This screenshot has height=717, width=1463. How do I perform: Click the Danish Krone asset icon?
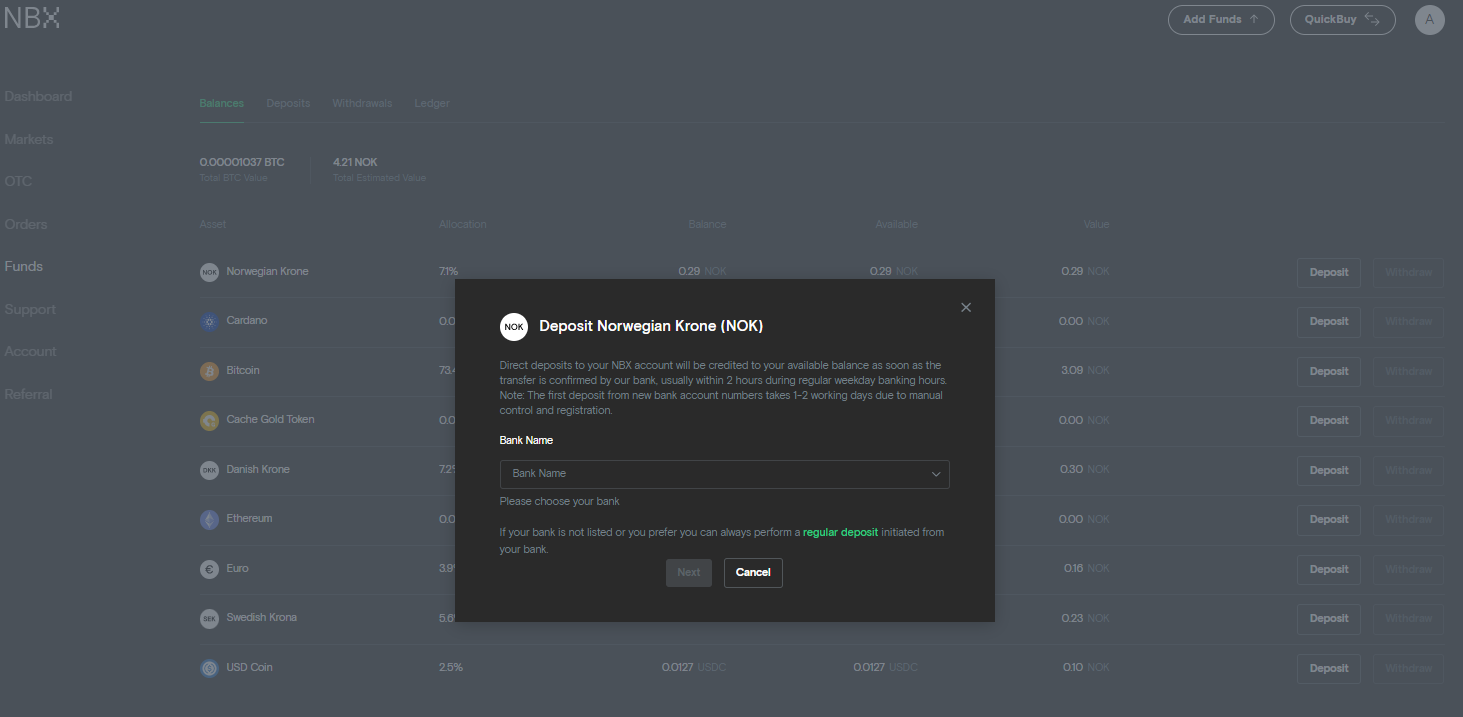click(209, 470)
